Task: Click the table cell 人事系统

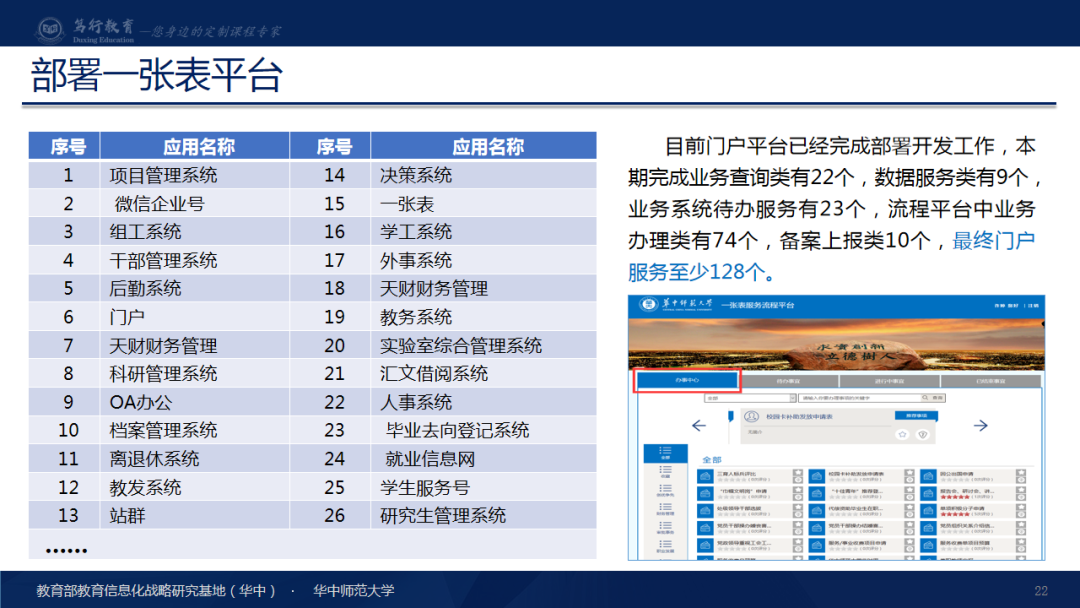Action: [x=416, y=402]
